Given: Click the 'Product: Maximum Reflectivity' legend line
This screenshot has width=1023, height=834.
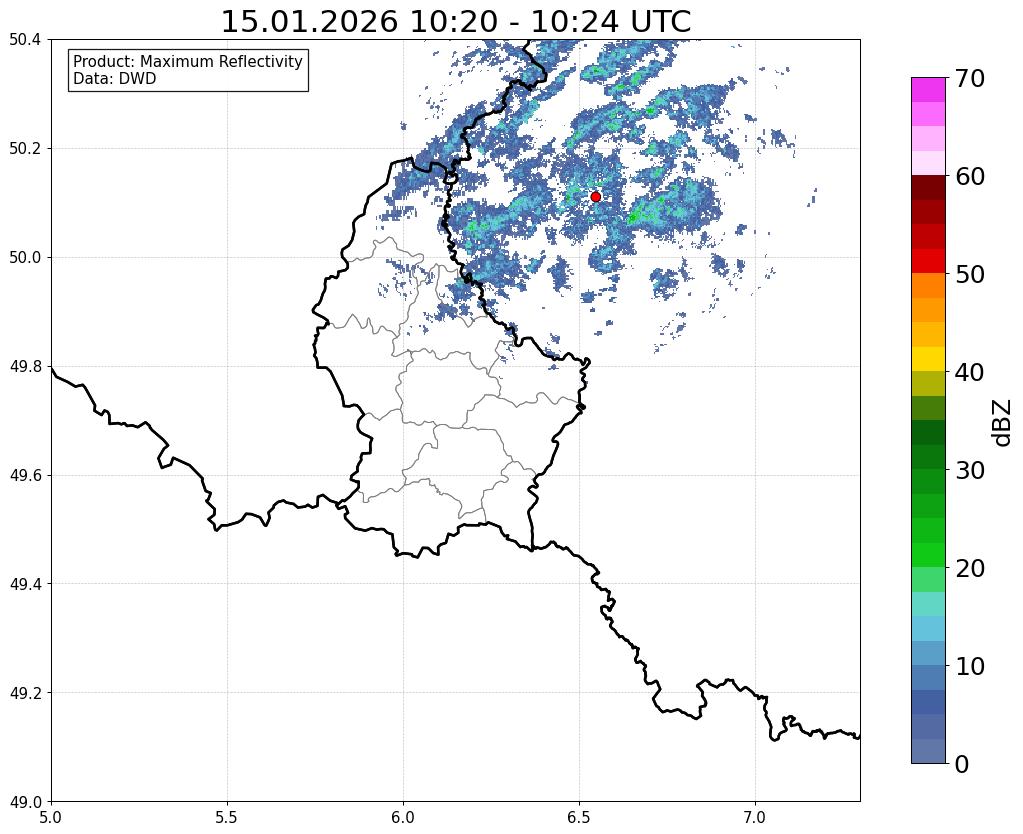Looking at the screenshot, I should (188, 61).
